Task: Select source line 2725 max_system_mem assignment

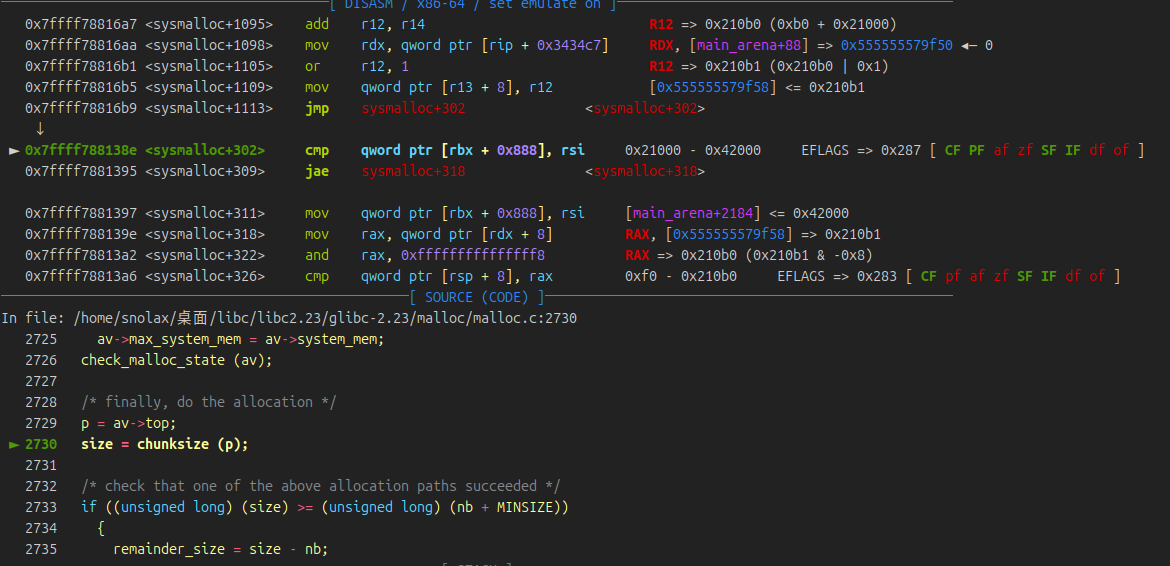Action: [240, 339]
